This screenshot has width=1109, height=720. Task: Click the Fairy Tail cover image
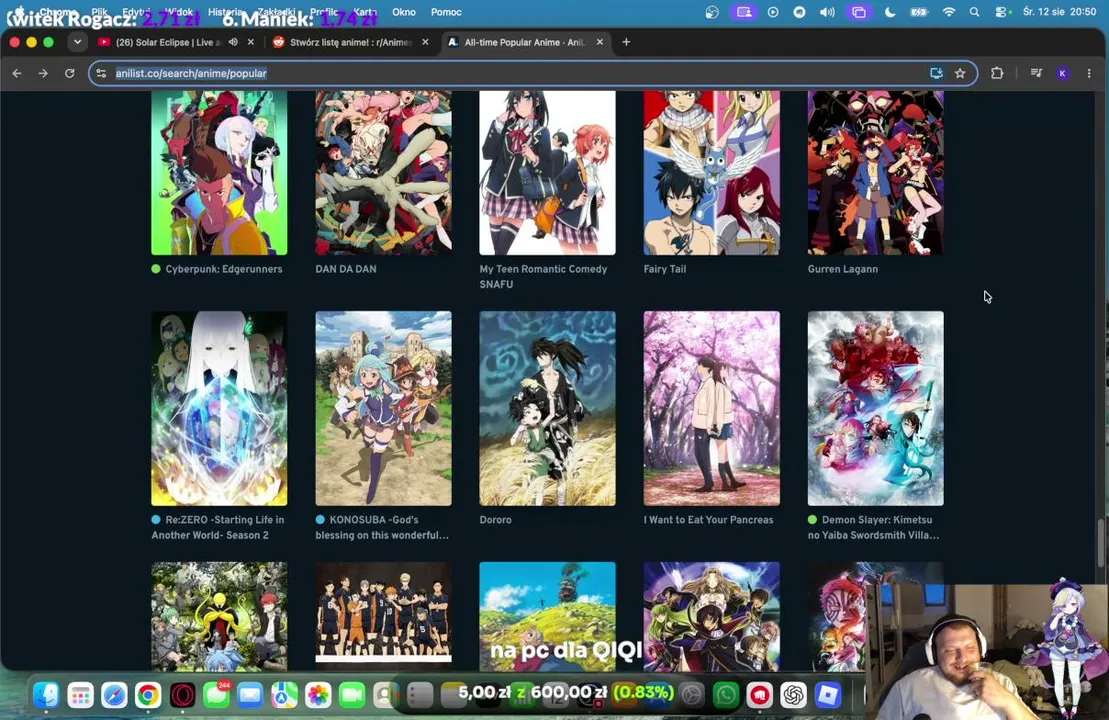712,173
